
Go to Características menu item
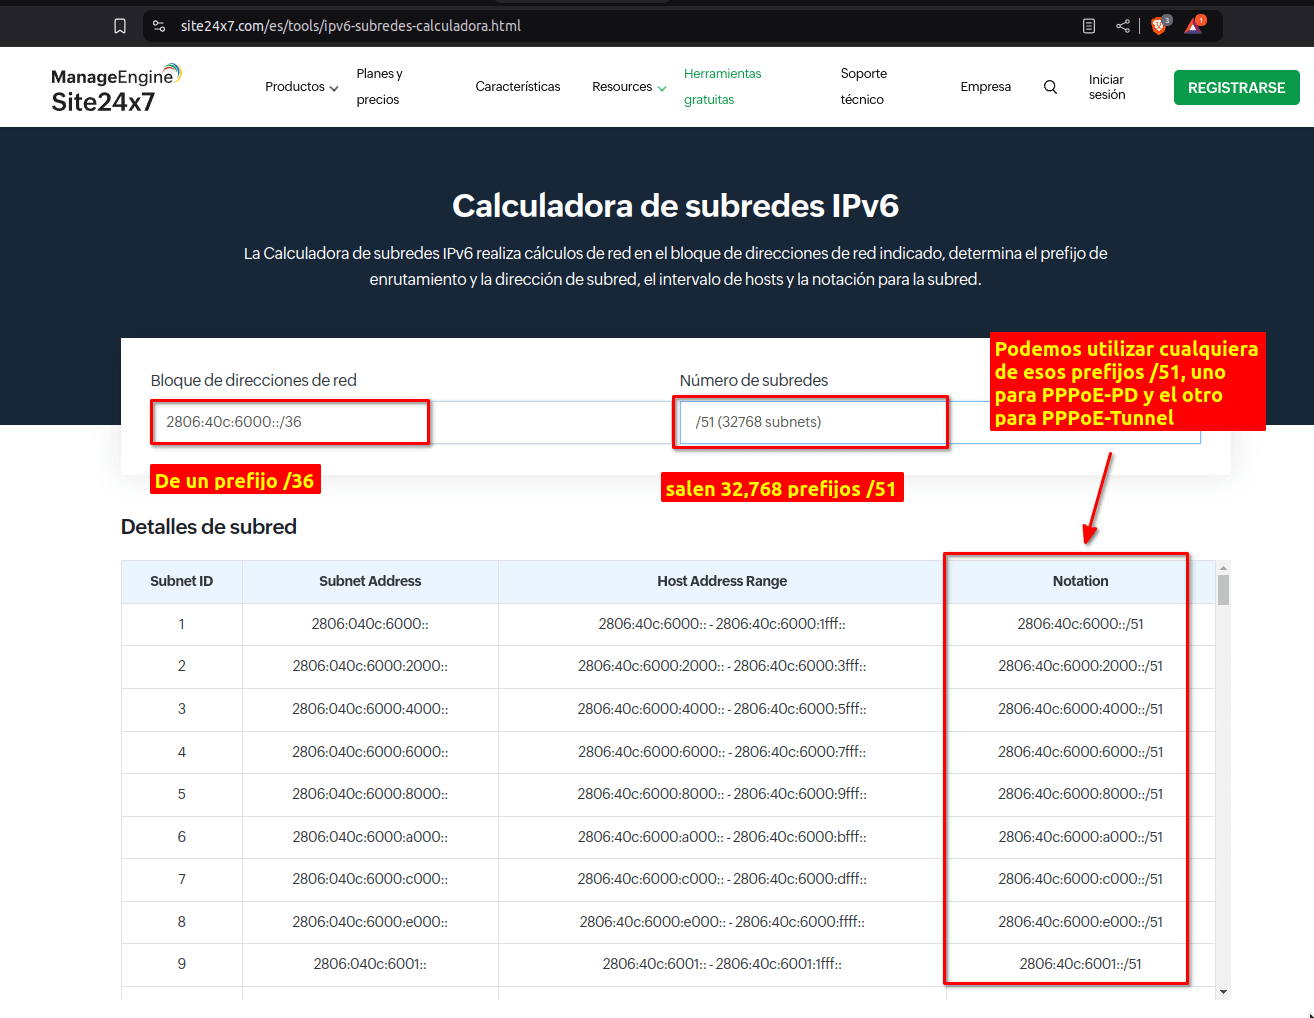point(517,87)
